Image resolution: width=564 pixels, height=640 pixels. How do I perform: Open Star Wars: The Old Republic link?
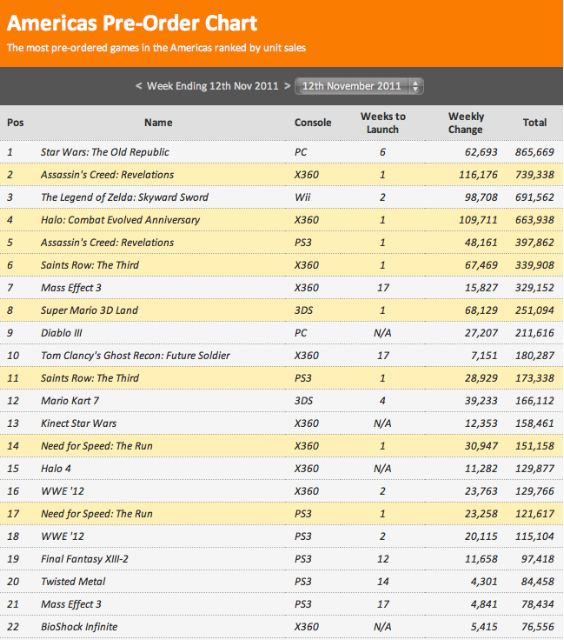pyautogui.click(x=105, y=152)
